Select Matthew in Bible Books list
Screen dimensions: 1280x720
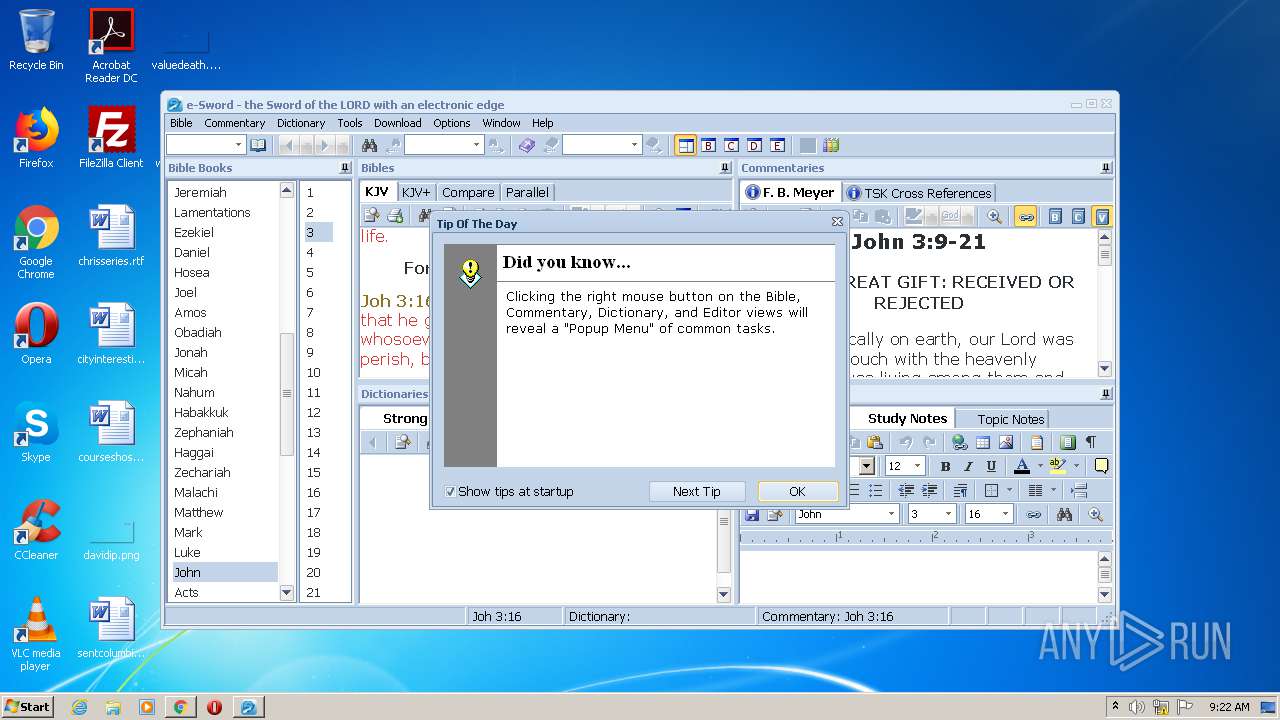[198, 512]
